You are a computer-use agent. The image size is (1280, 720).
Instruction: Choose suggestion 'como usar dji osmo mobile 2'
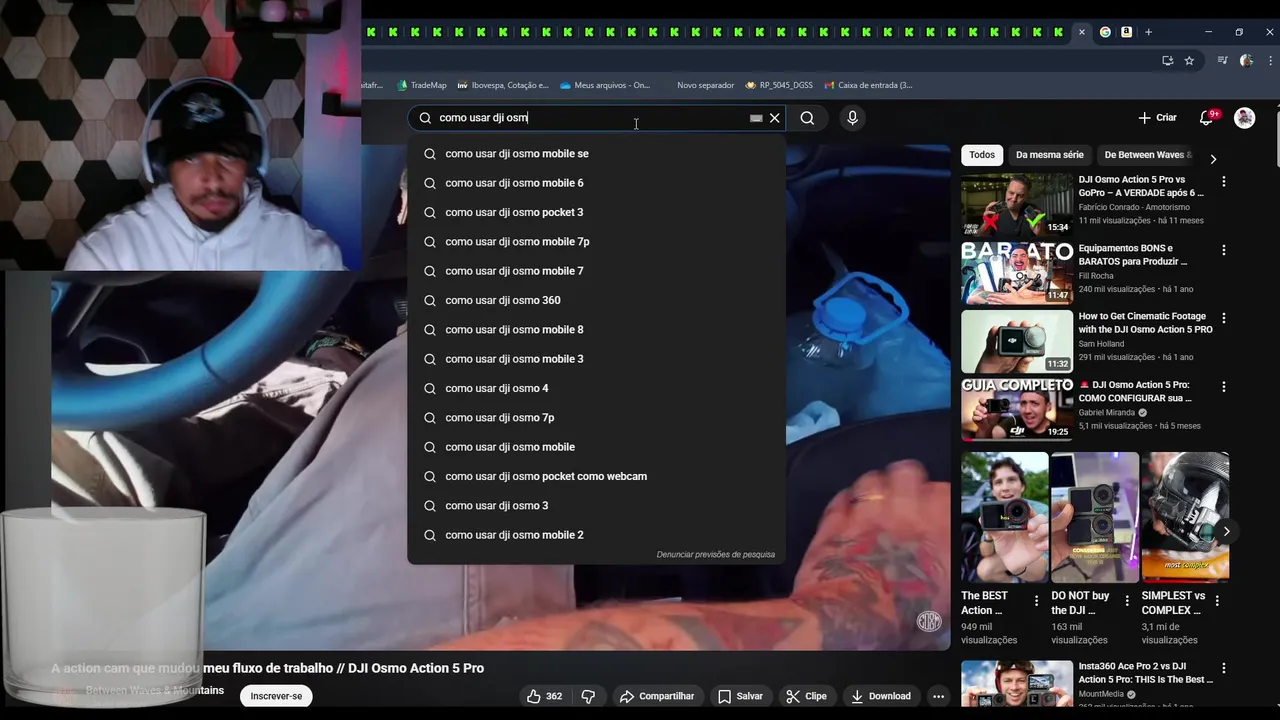pos(596,535)
